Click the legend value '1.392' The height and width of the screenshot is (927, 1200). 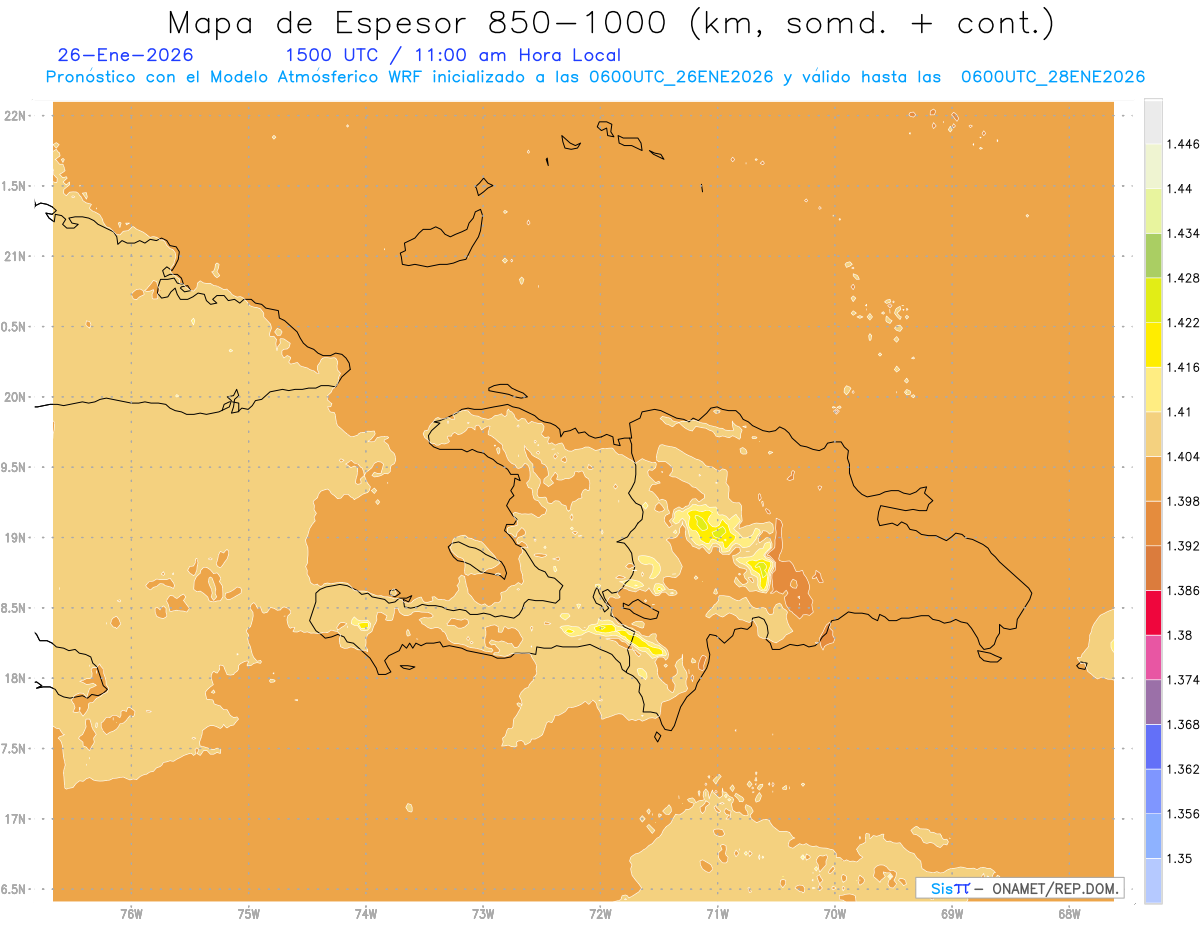(1182, 546)
